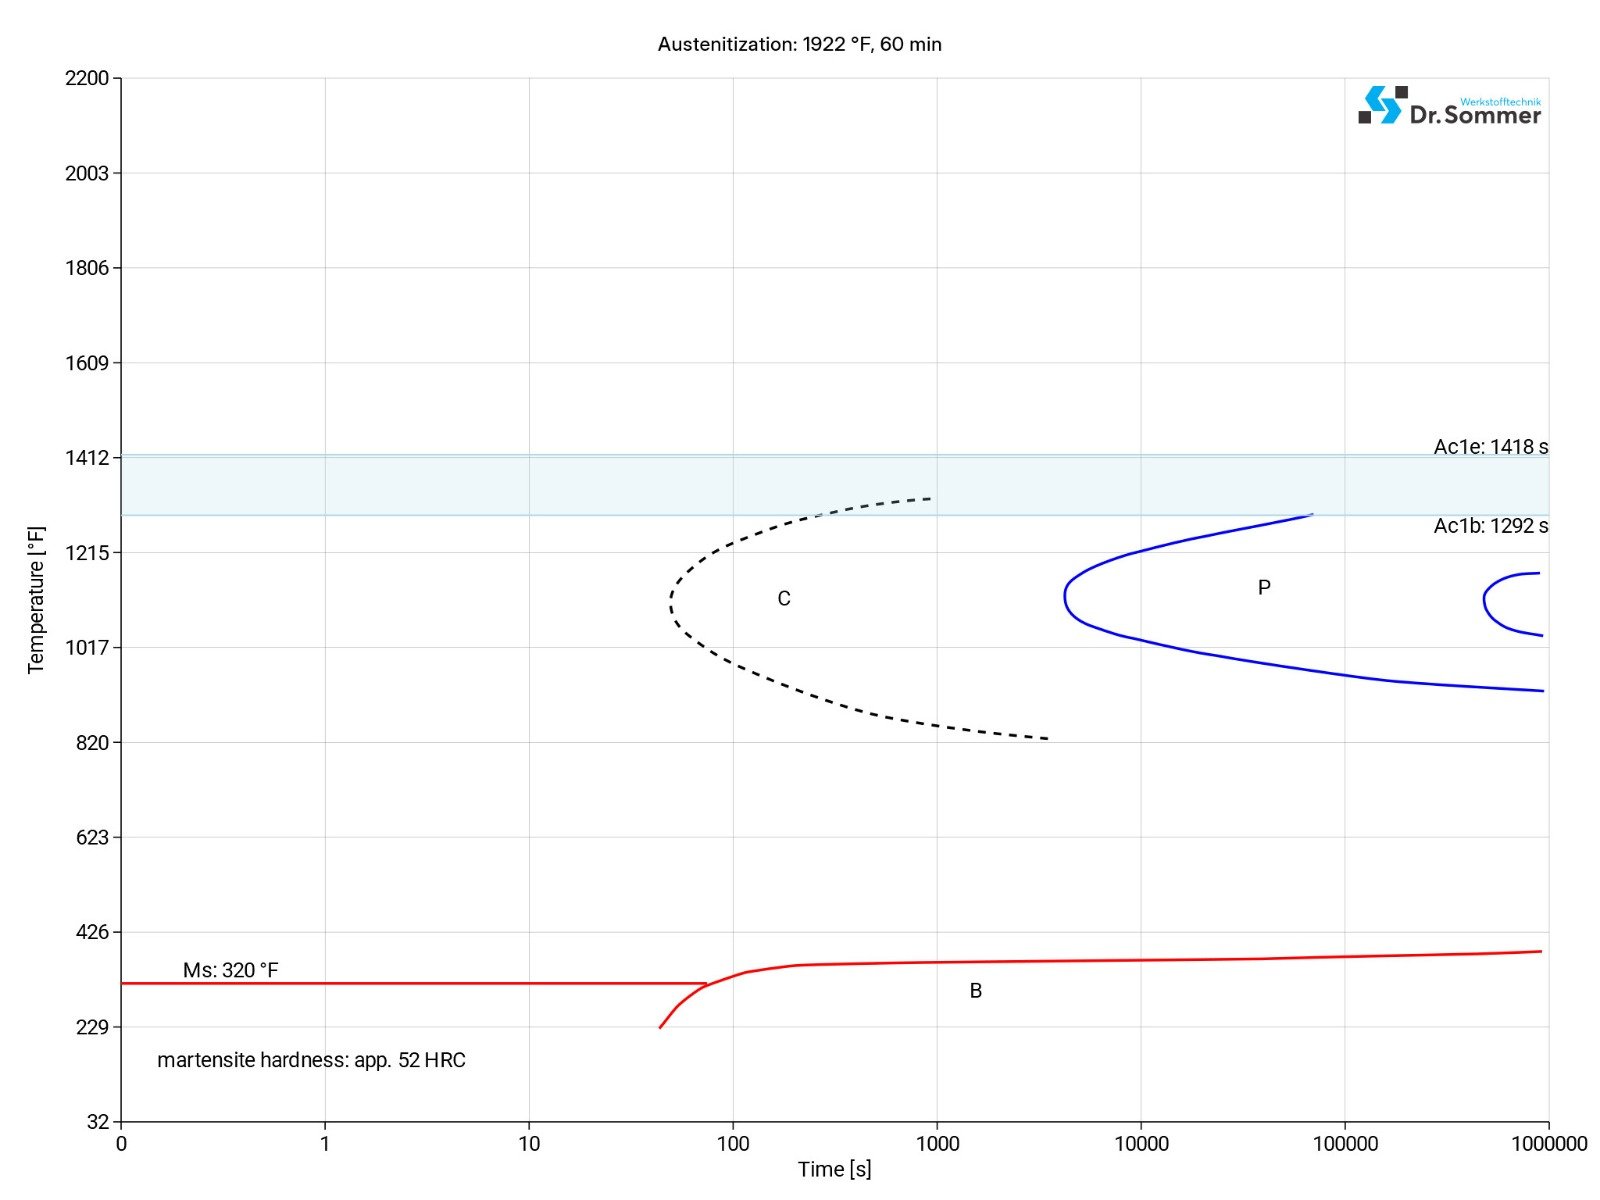
Task: Click the Austenitization chart title
Action: (x=799, y=44)
